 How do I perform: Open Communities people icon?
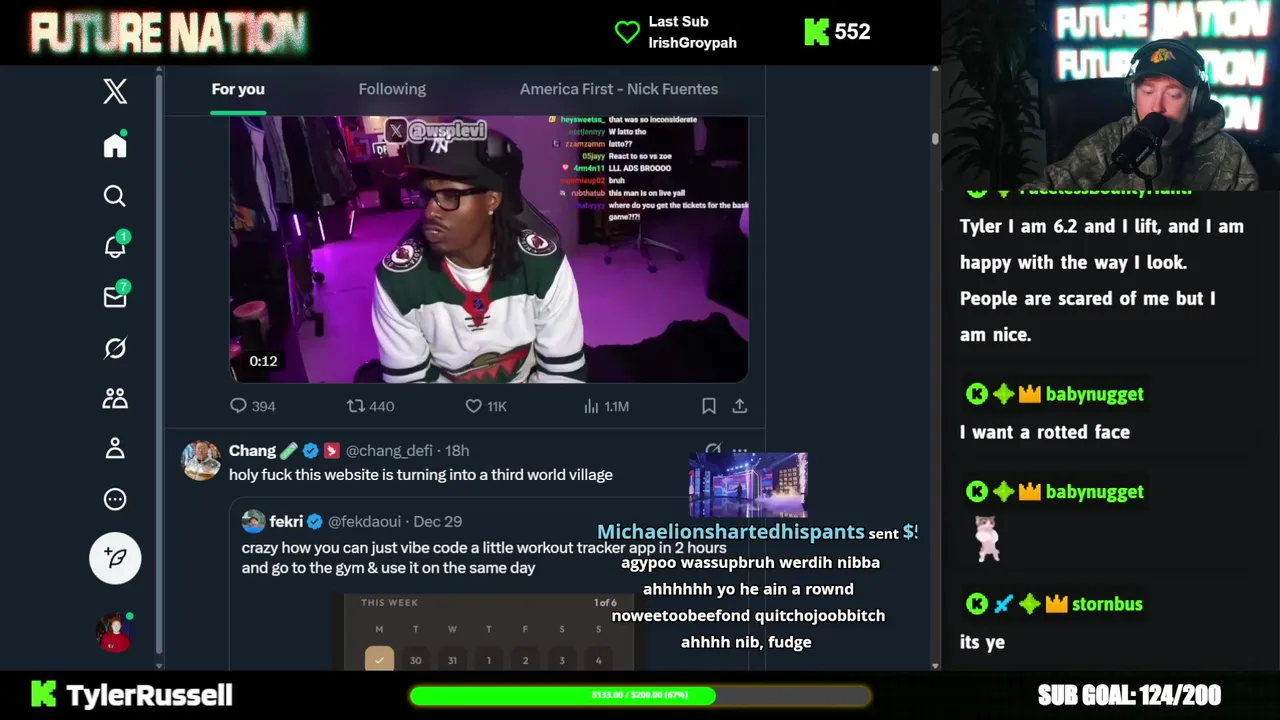pos(115,398)
